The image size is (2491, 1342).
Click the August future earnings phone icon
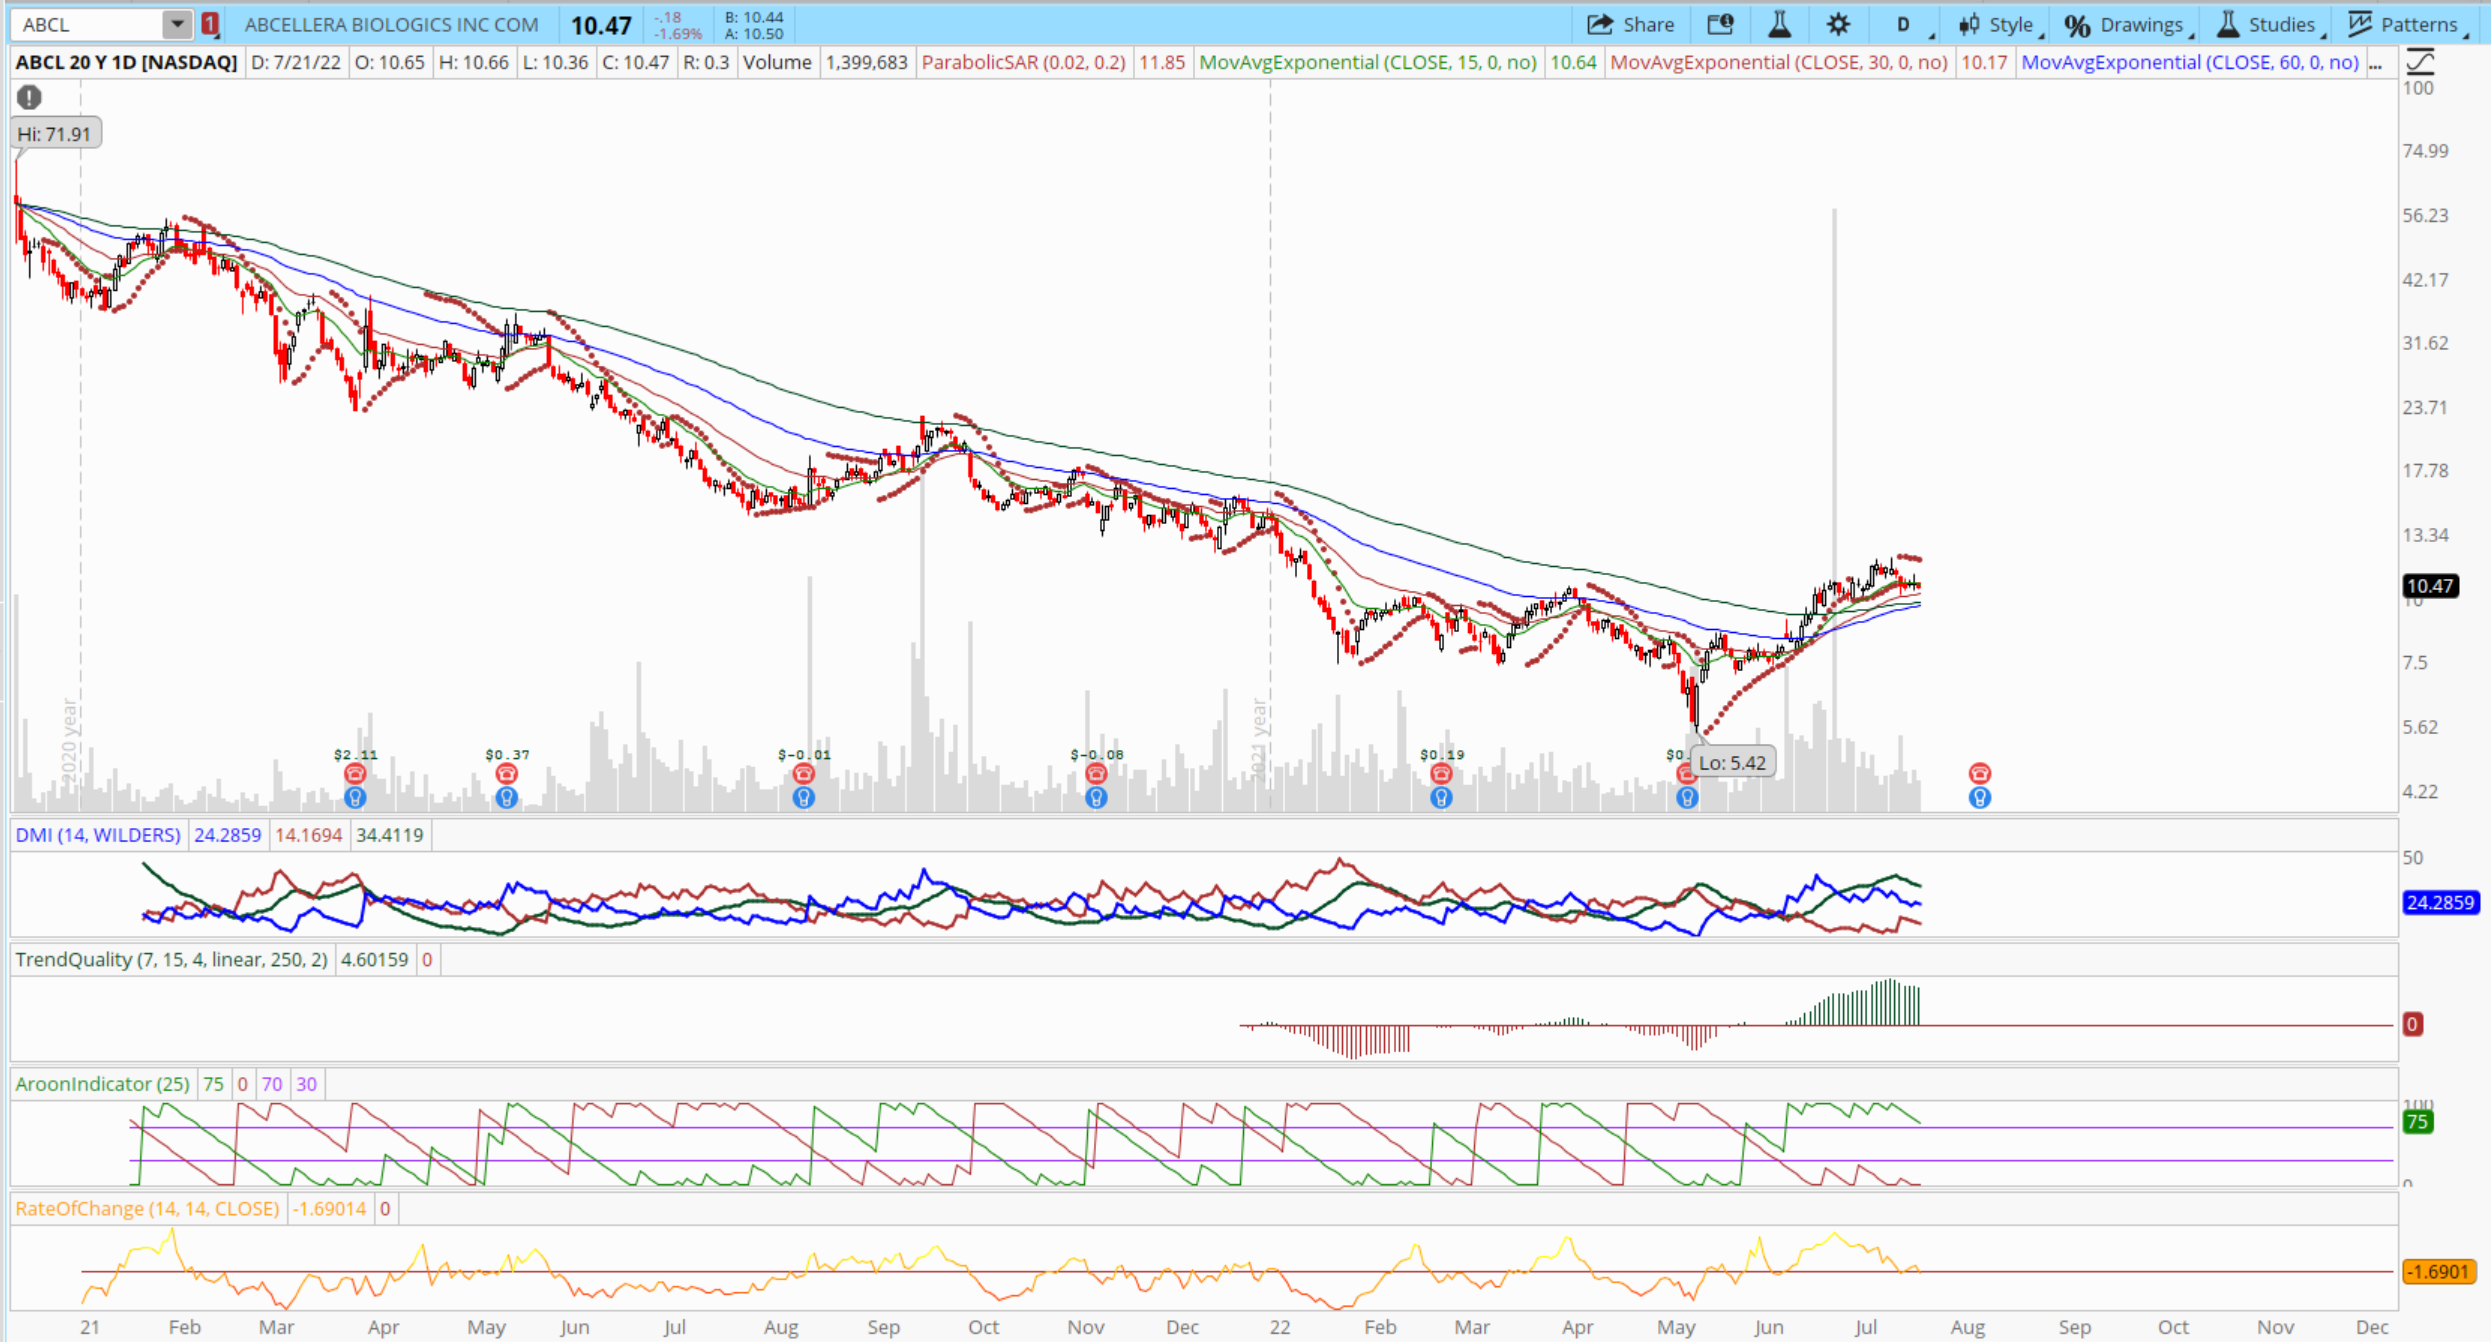(x=1979, y=773)
